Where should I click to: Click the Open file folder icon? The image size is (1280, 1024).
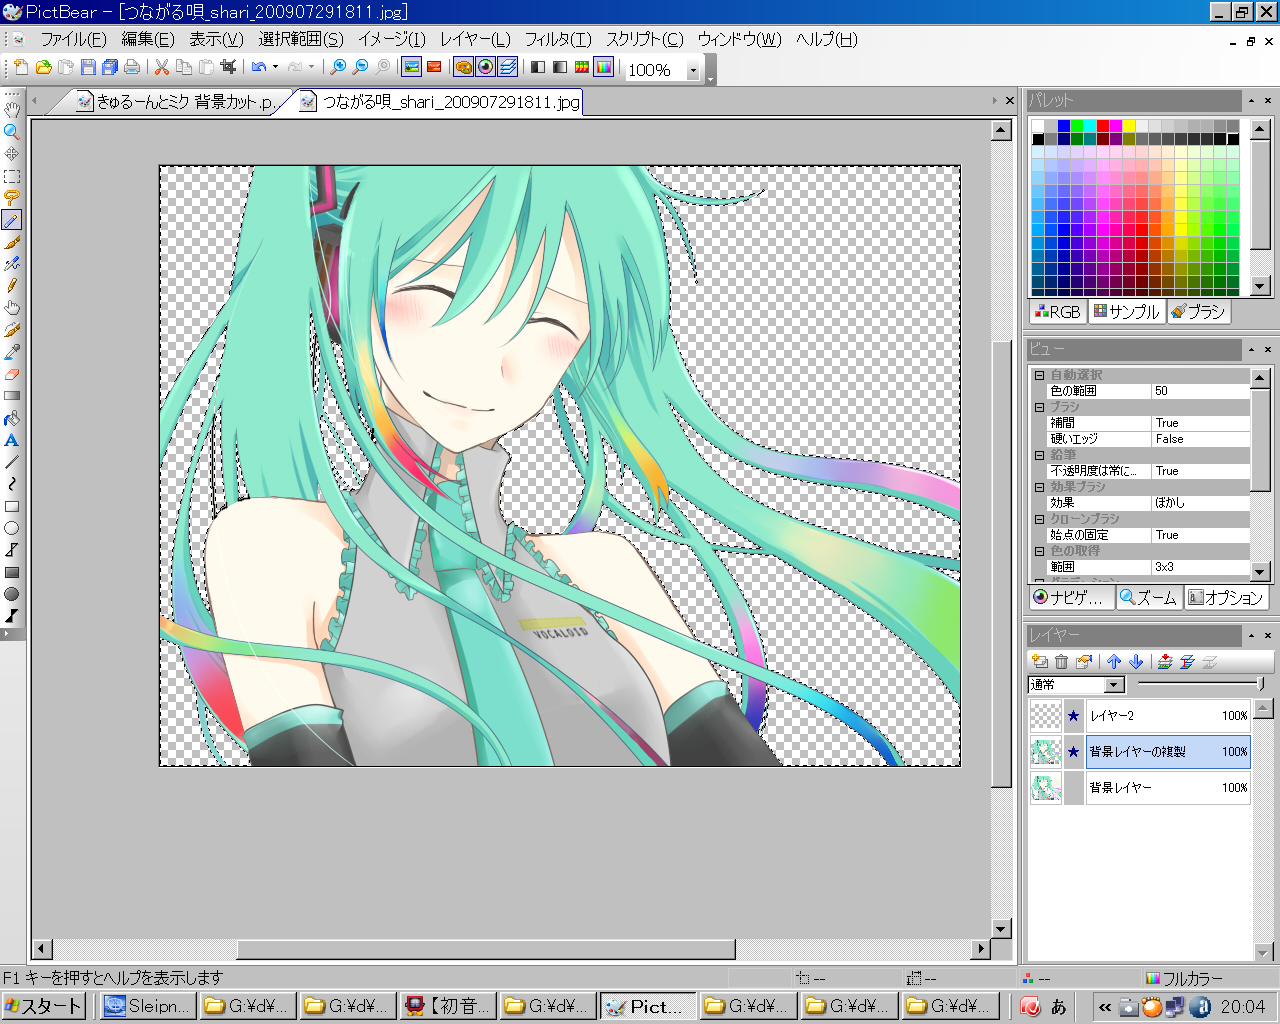(43, 68)
